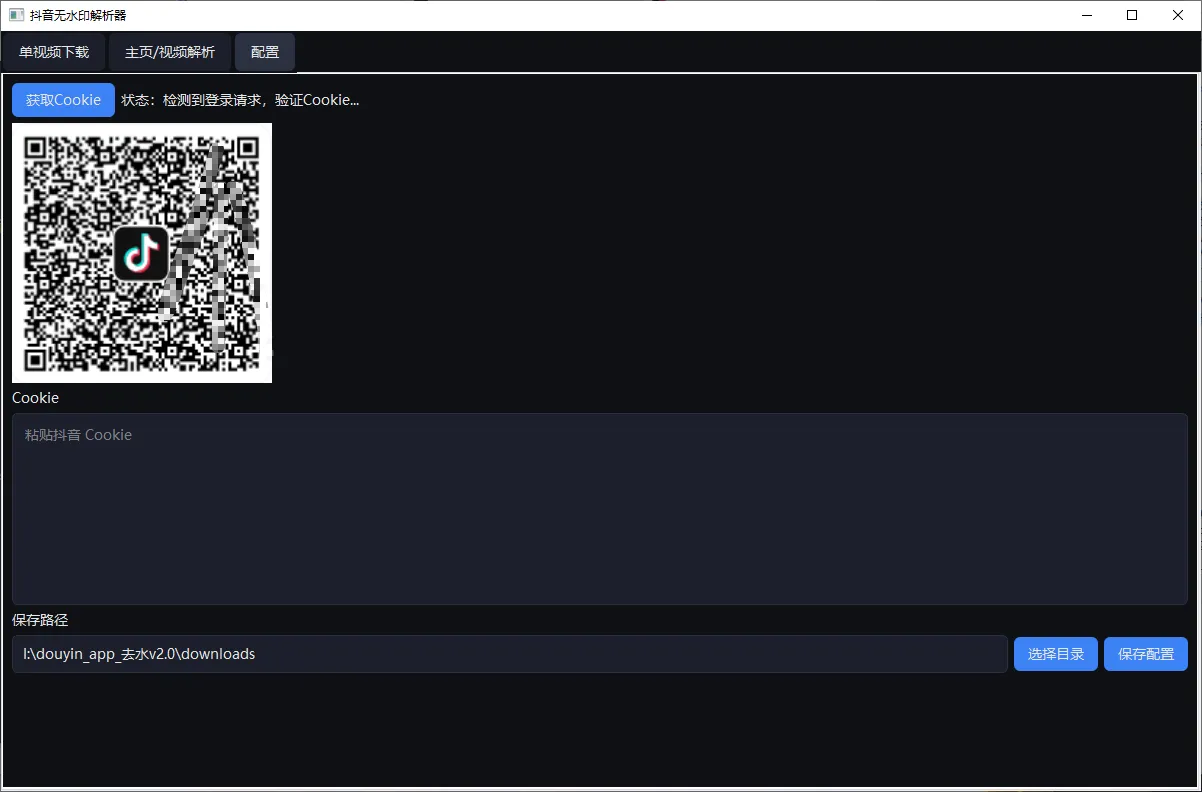Open the 主页/视频解析 tab
Screen dimensions: 1202x792
169,51
